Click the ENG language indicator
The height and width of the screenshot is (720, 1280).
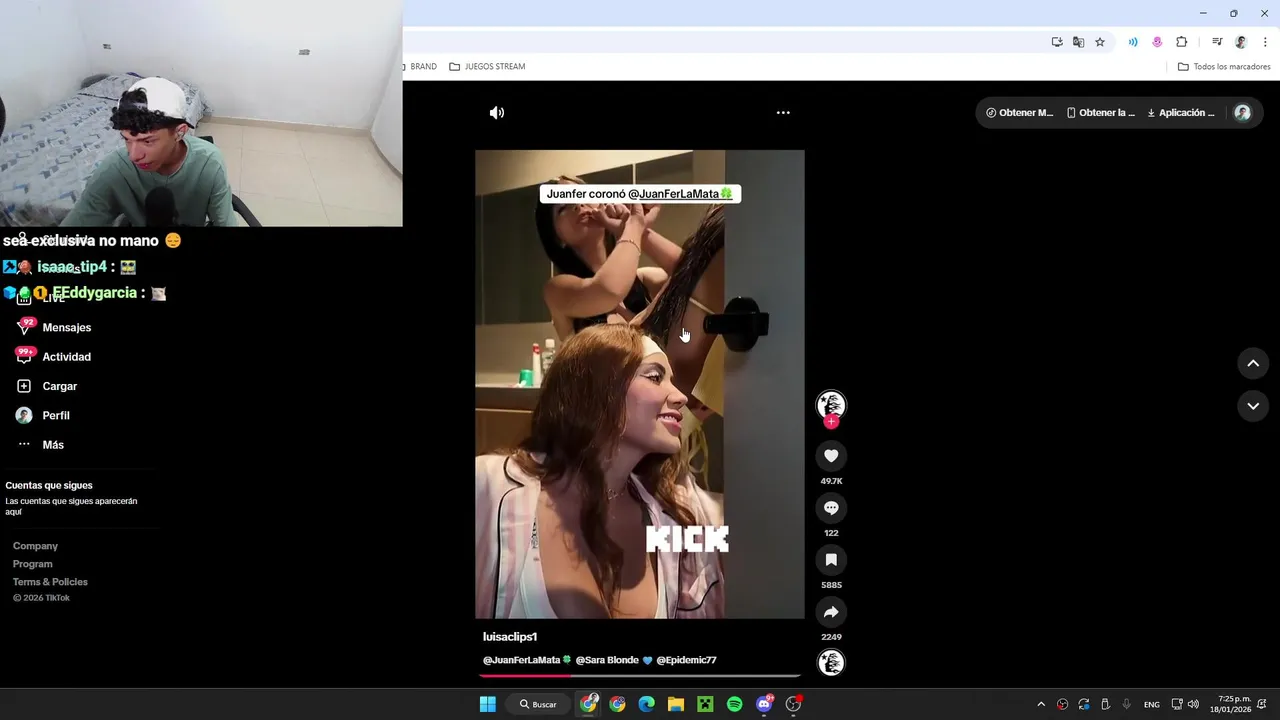coord(1152,704)
